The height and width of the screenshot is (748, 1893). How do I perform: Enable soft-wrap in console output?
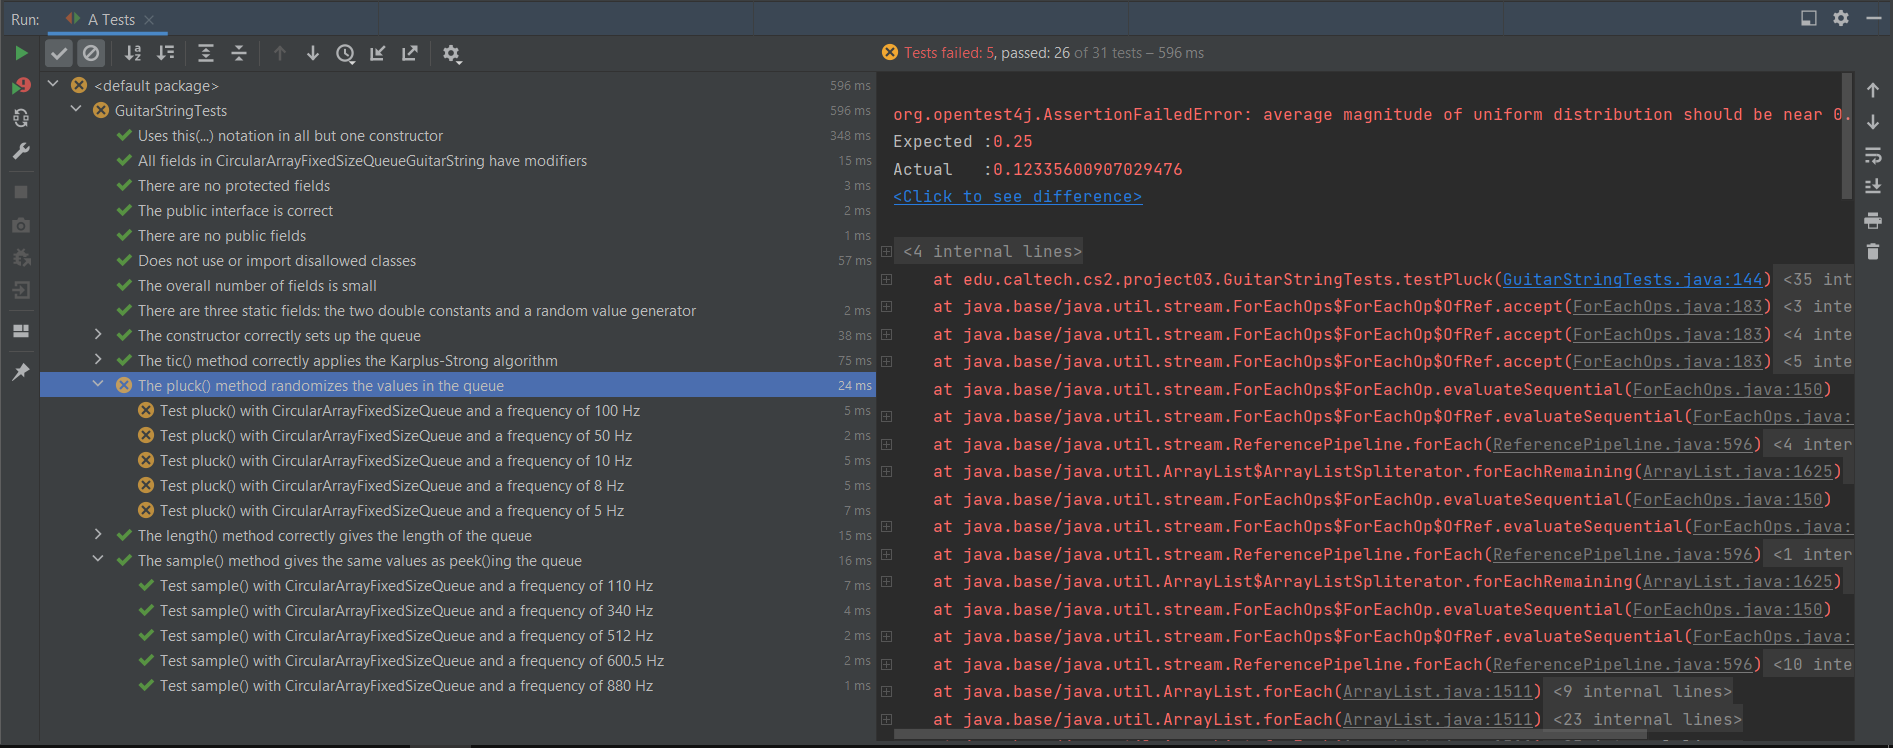click(x=1873, y=155)
